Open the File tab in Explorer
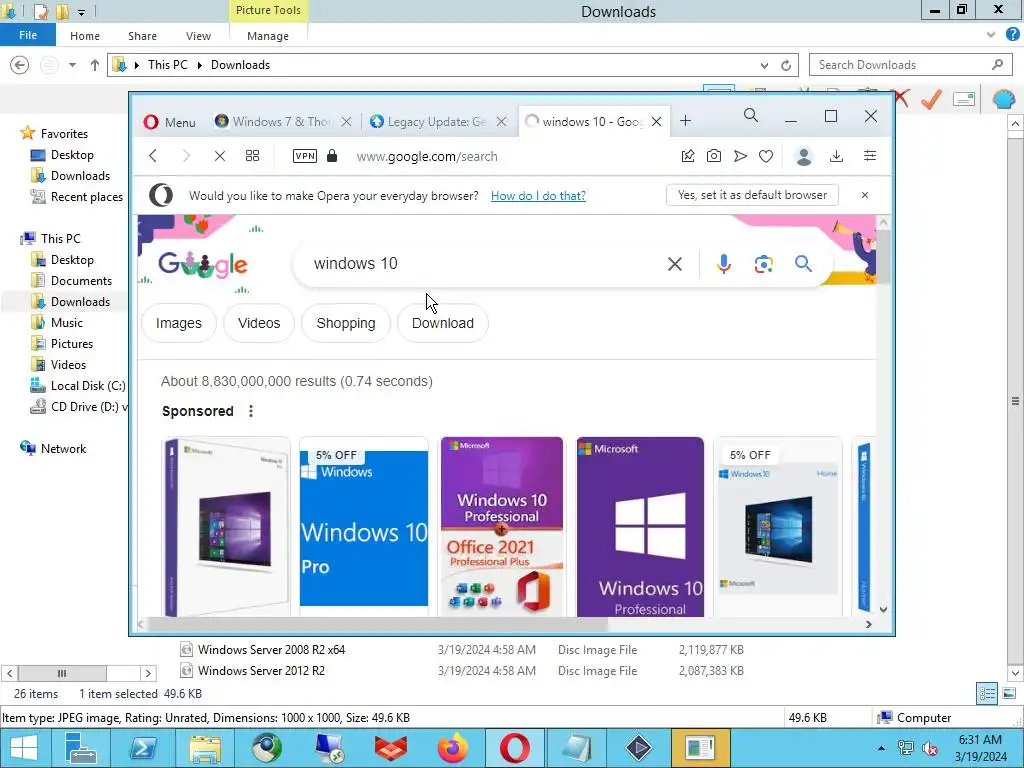Viewport: 1024px width, 768px height. coord(28,35)
